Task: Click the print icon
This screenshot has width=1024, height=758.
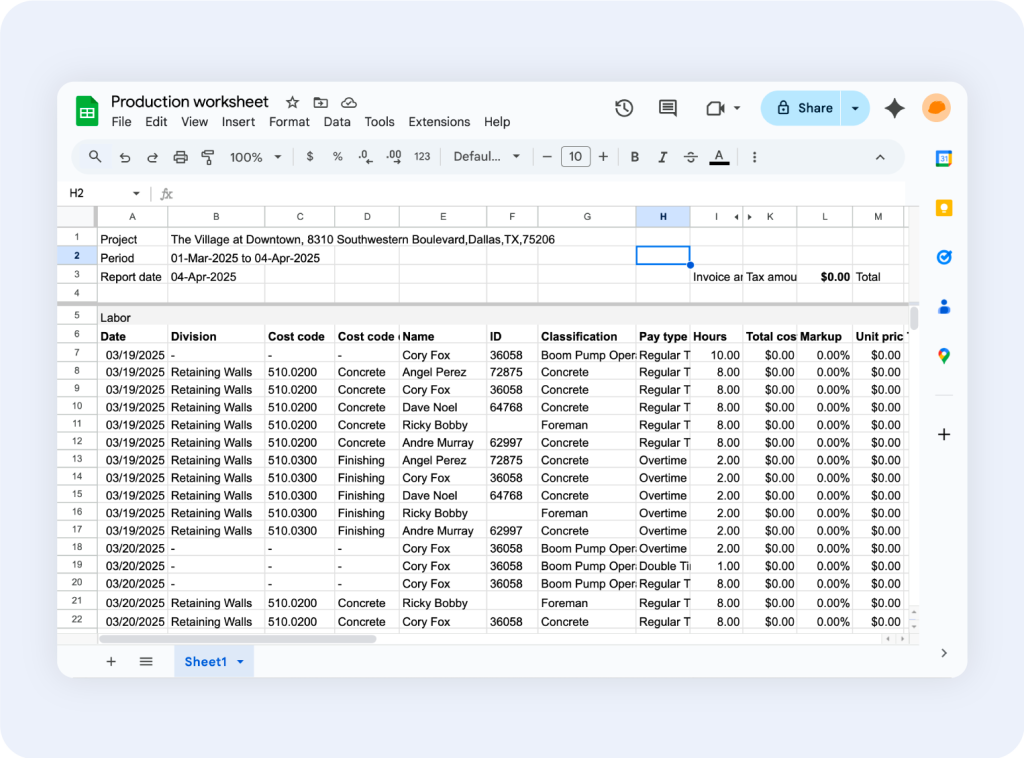Action: pos(180,157)
